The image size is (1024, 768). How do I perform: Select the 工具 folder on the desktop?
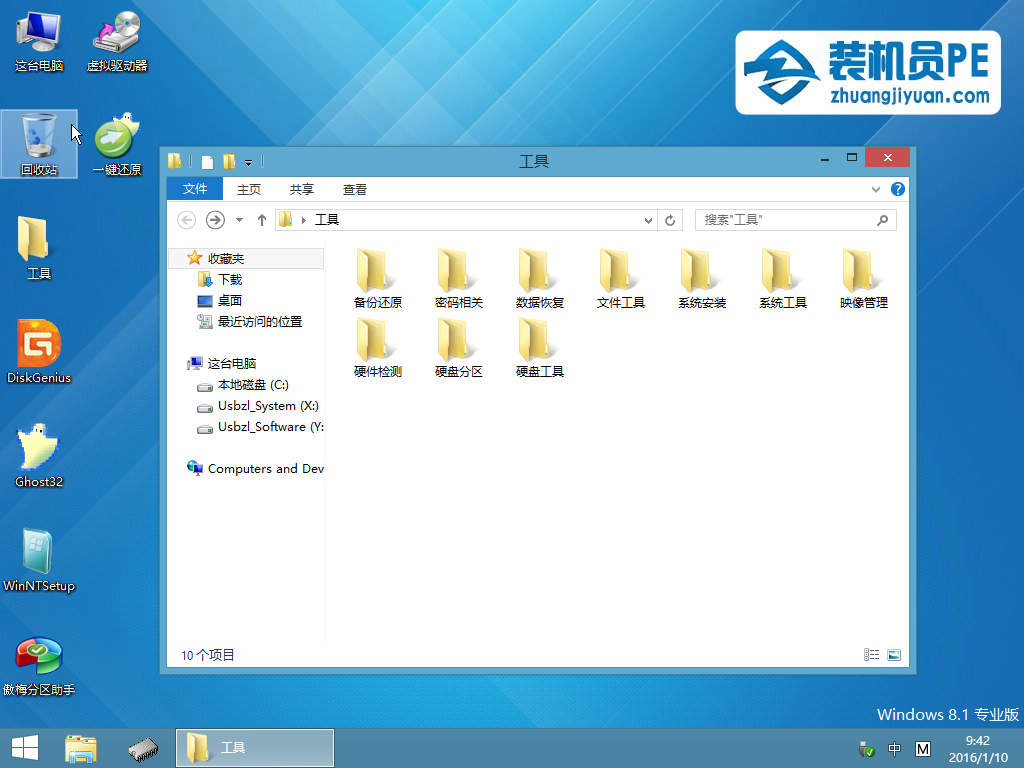tap(39, 248)
